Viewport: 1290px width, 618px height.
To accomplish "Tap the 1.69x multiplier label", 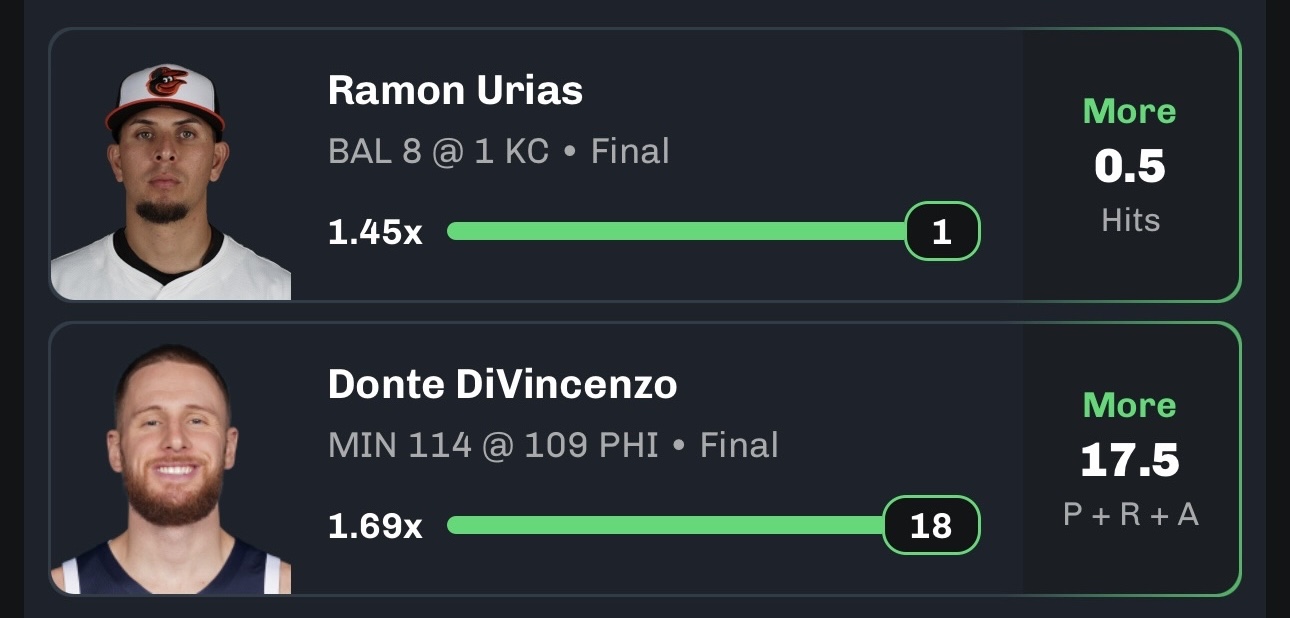I will point(375,525).
